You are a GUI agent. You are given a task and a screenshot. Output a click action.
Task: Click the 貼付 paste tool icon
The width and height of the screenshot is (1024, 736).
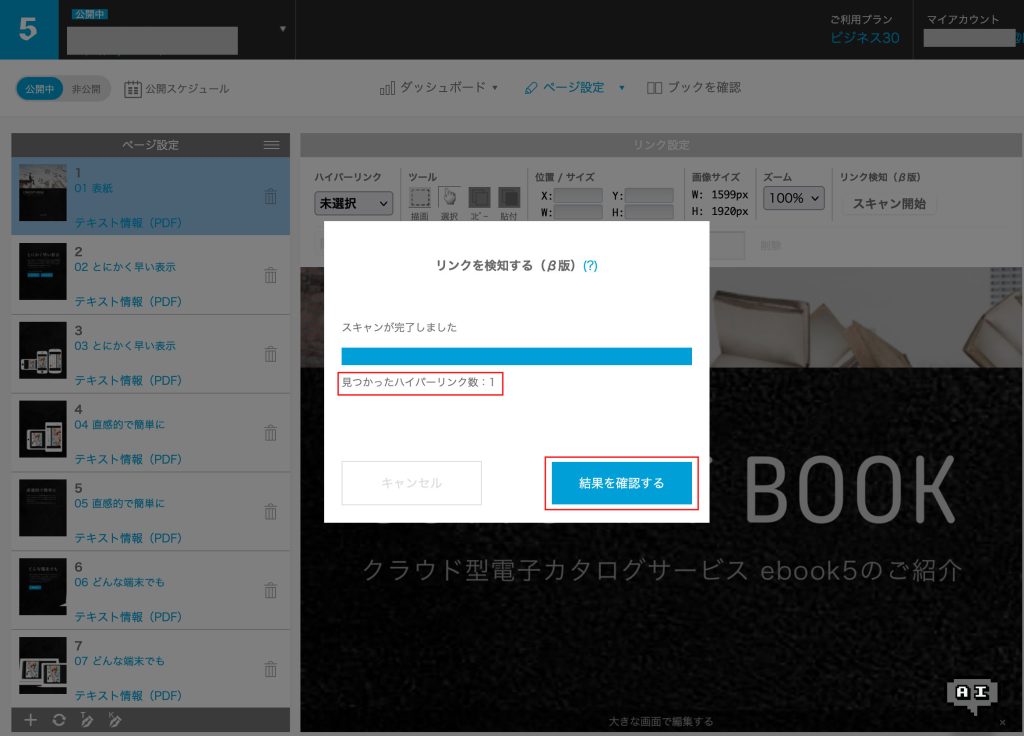click(x=509, y=198)
